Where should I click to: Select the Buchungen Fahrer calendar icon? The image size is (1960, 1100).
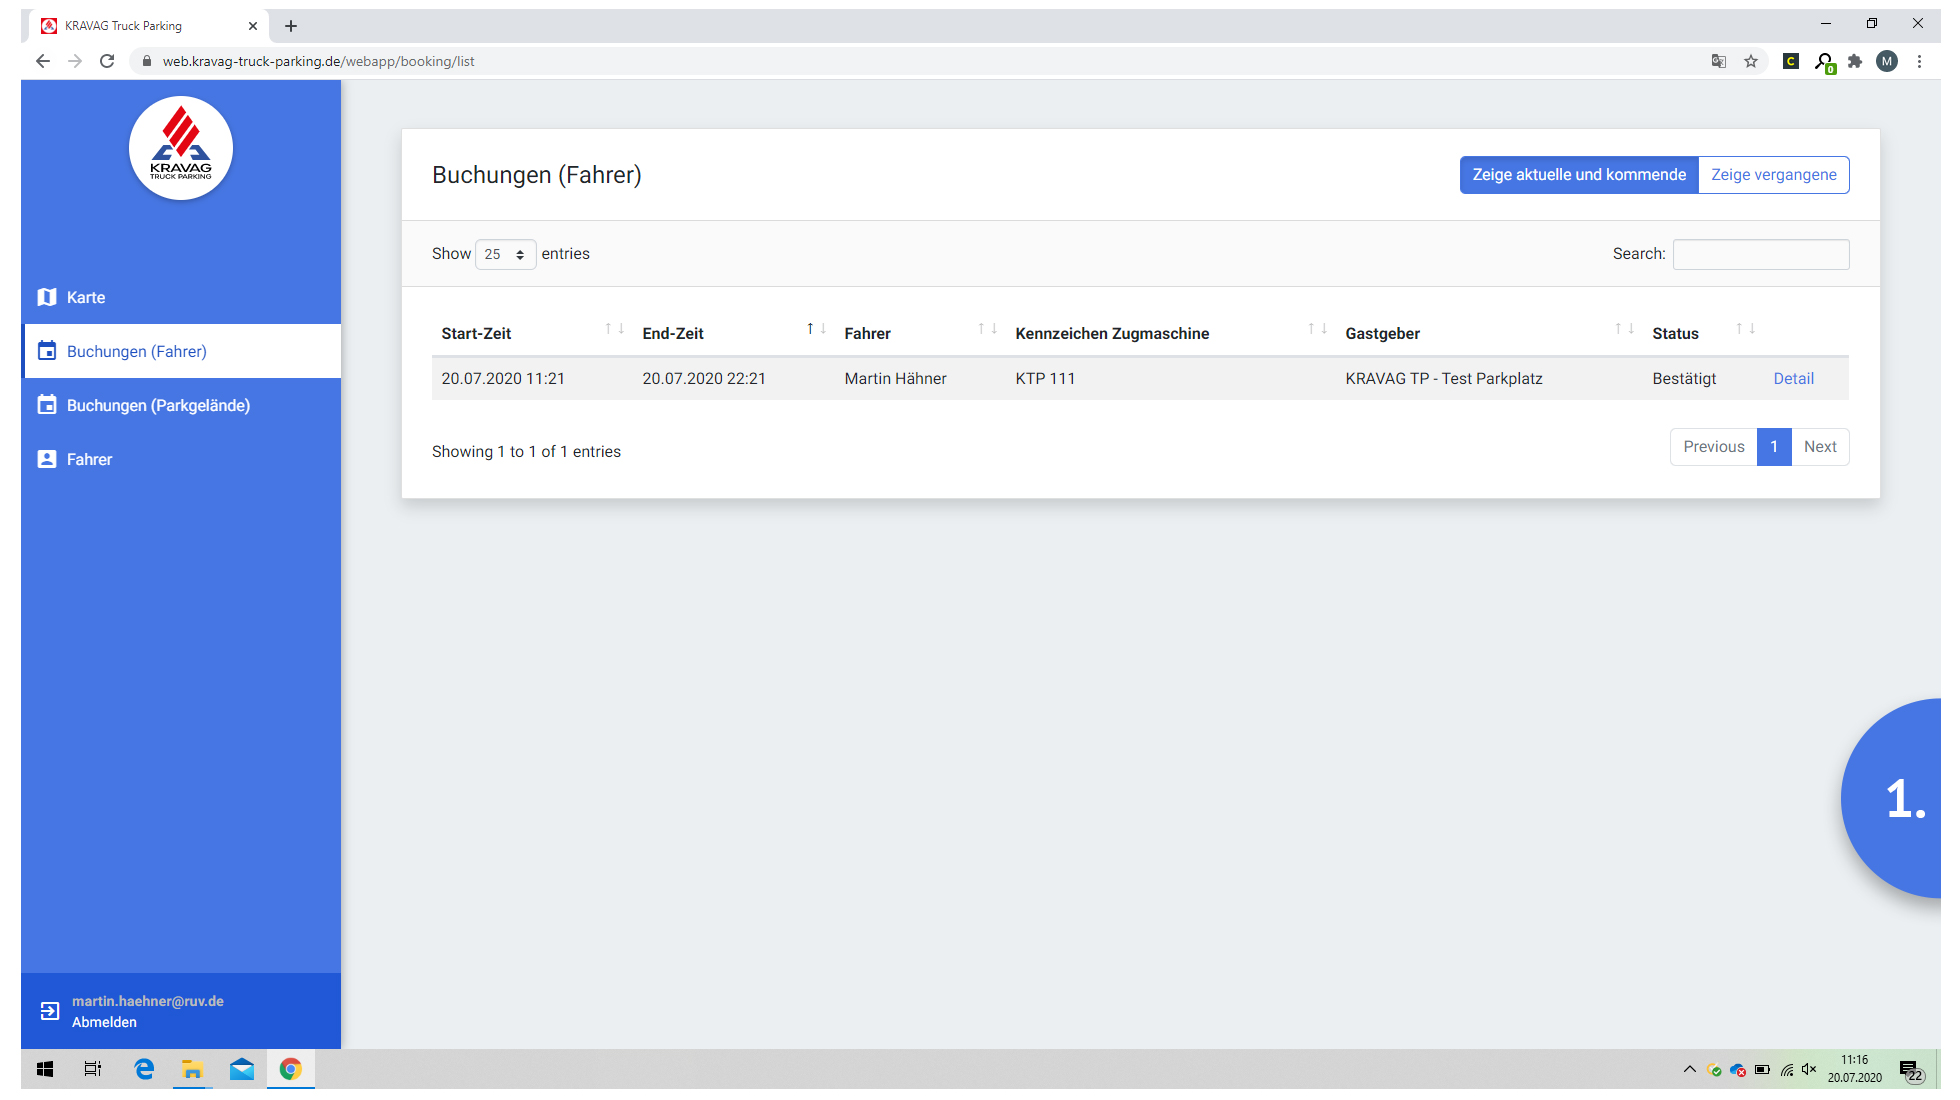[x=47, y=350]
